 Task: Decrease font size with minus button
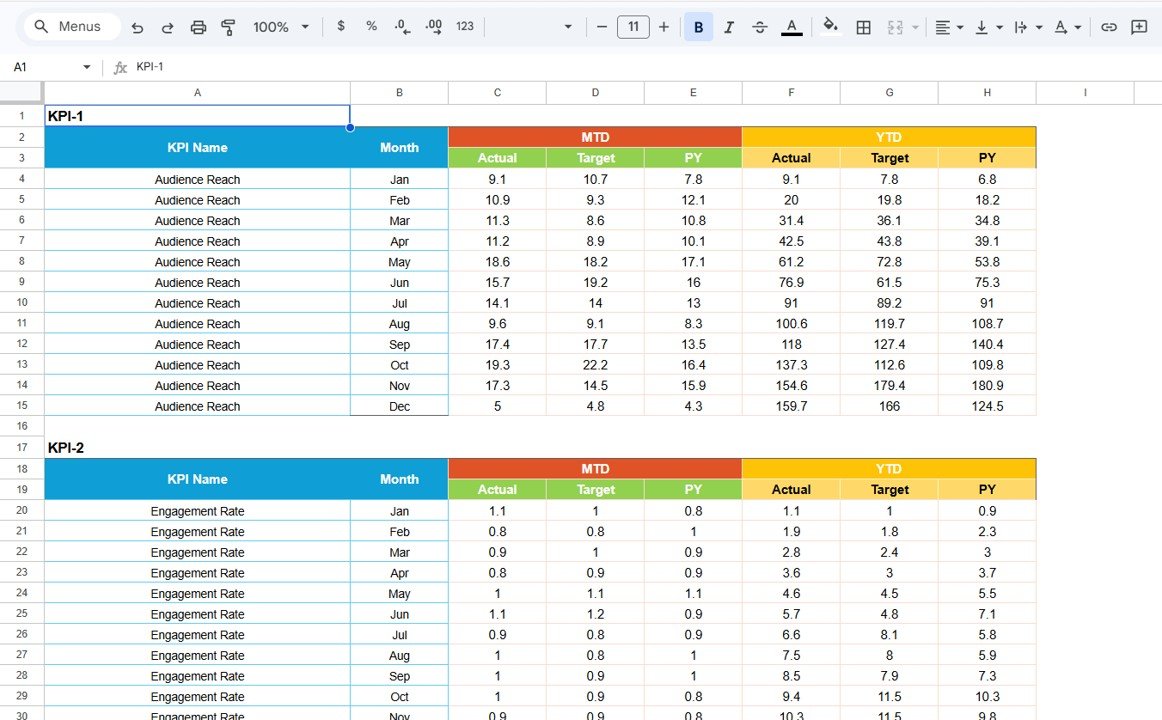(602, 27)
